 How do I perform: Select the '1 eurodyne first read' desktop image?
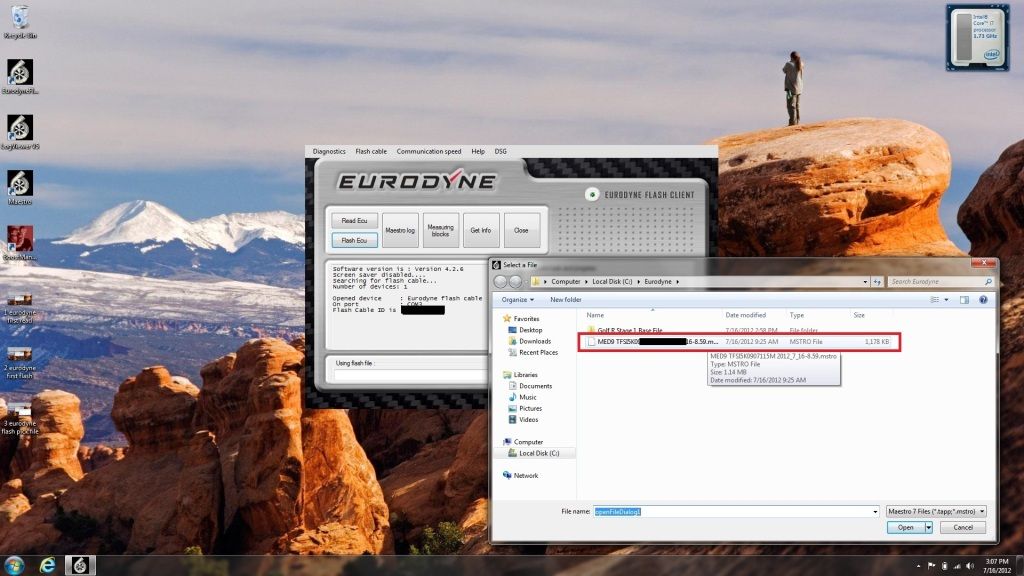[x=20, y=309]
